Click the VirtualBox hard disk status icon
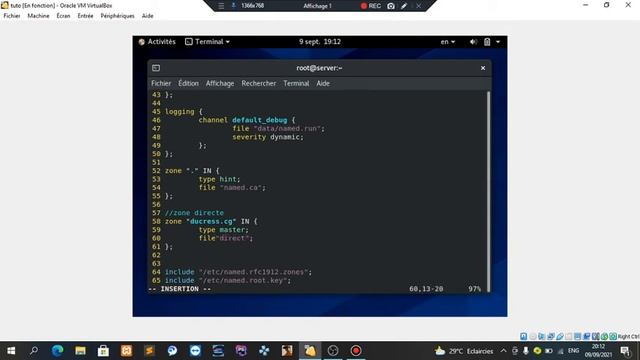The width and height of the screenshot is (640, 360). [523, 336]
